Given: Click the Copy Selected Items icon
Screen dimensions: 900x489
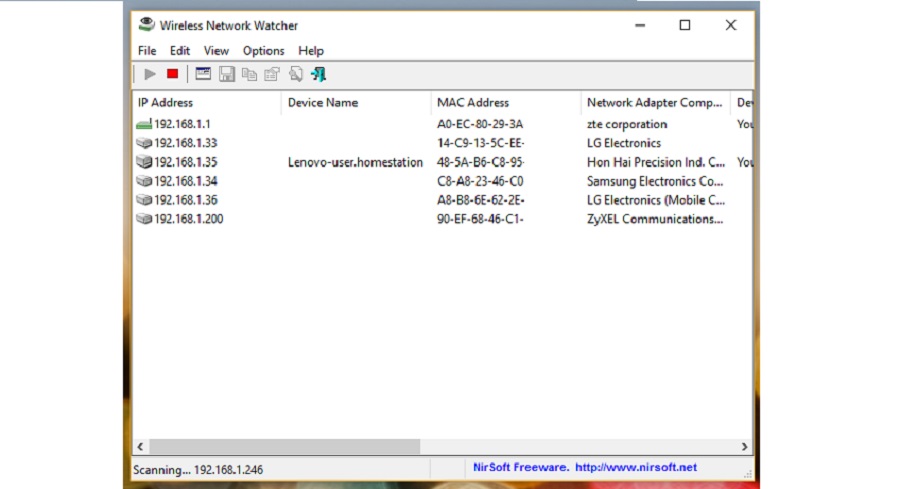Looking at the screenshot, I should 249,74.
